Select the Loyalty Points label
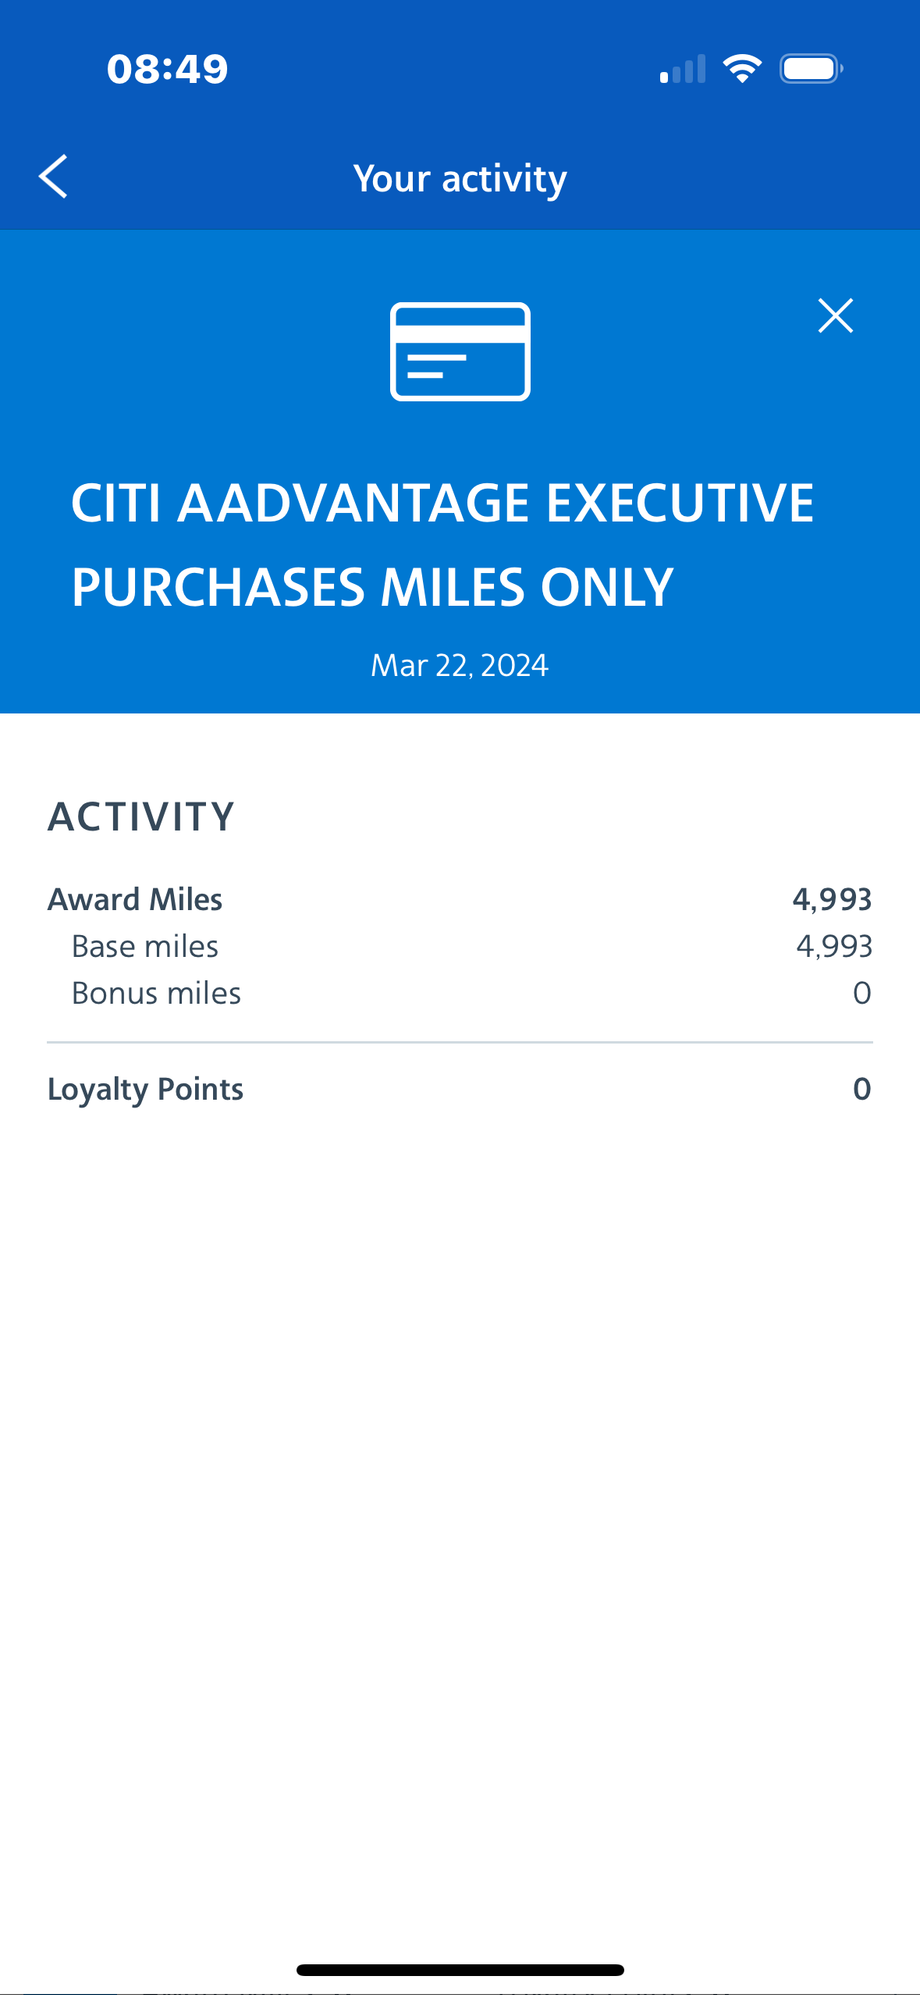920x1995 pixels. pos(145,1089)
